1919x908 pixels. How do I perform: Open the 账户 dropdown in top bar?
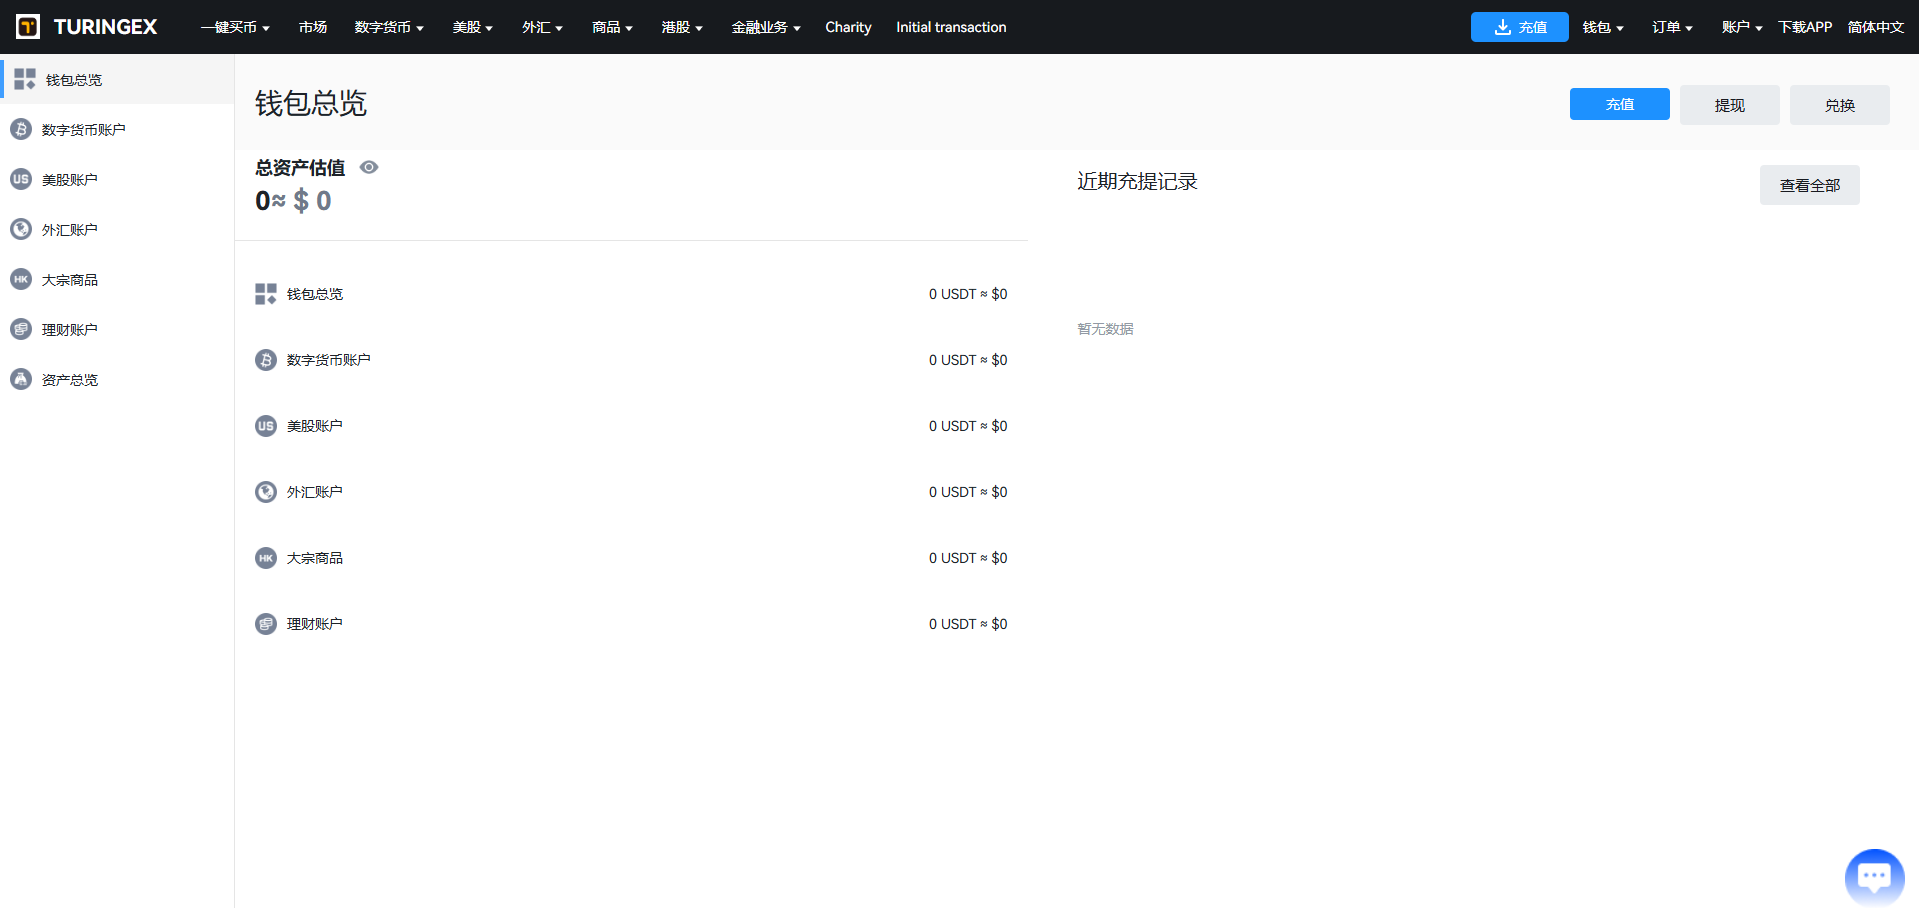[x=1741, y=27]
